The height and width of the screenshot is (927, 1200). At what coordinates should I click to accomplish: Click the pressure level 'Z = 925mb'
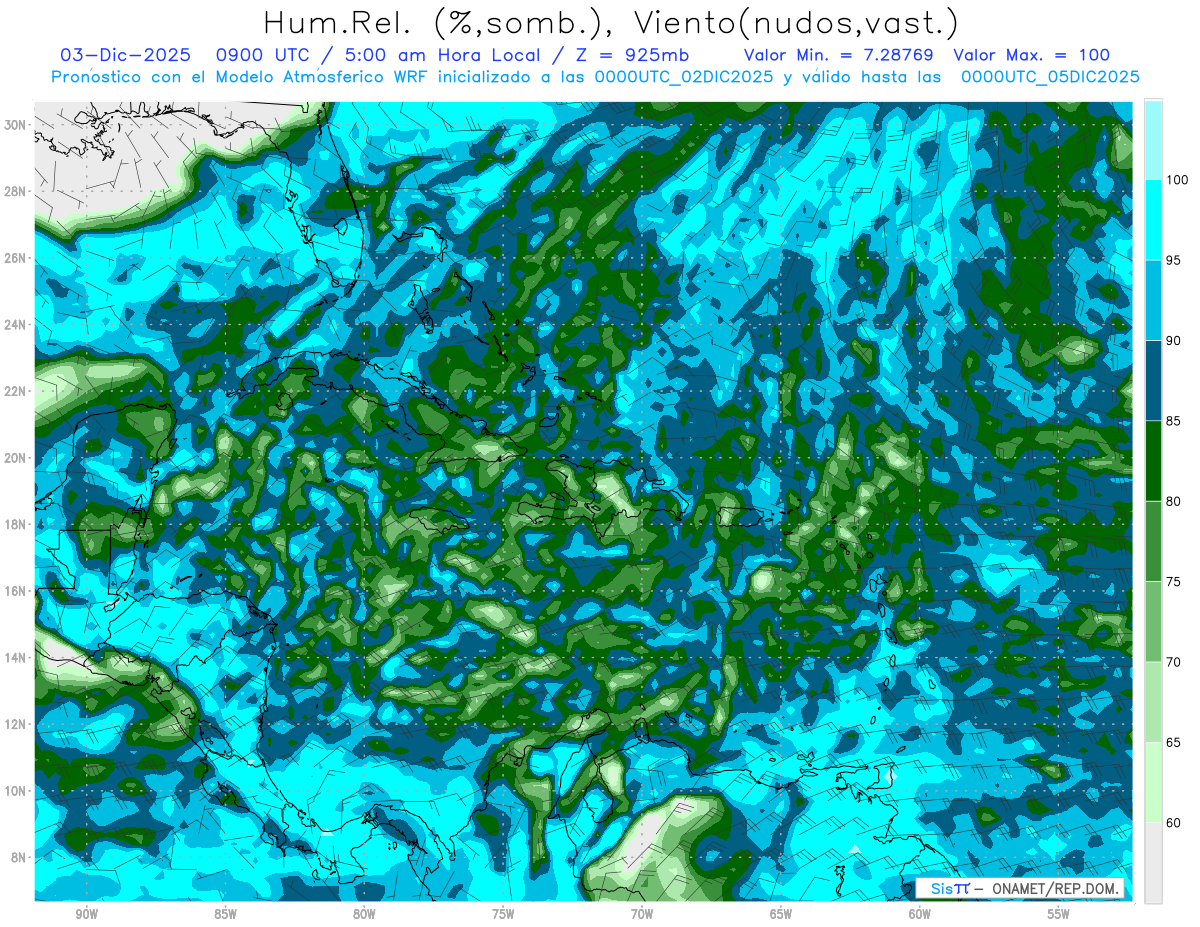point(629,55)
